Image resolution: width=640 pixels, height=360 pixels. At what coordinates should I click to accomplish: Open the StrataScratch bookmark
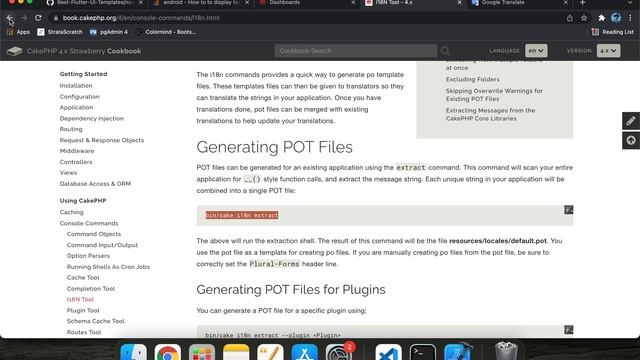tap(60, 32)
